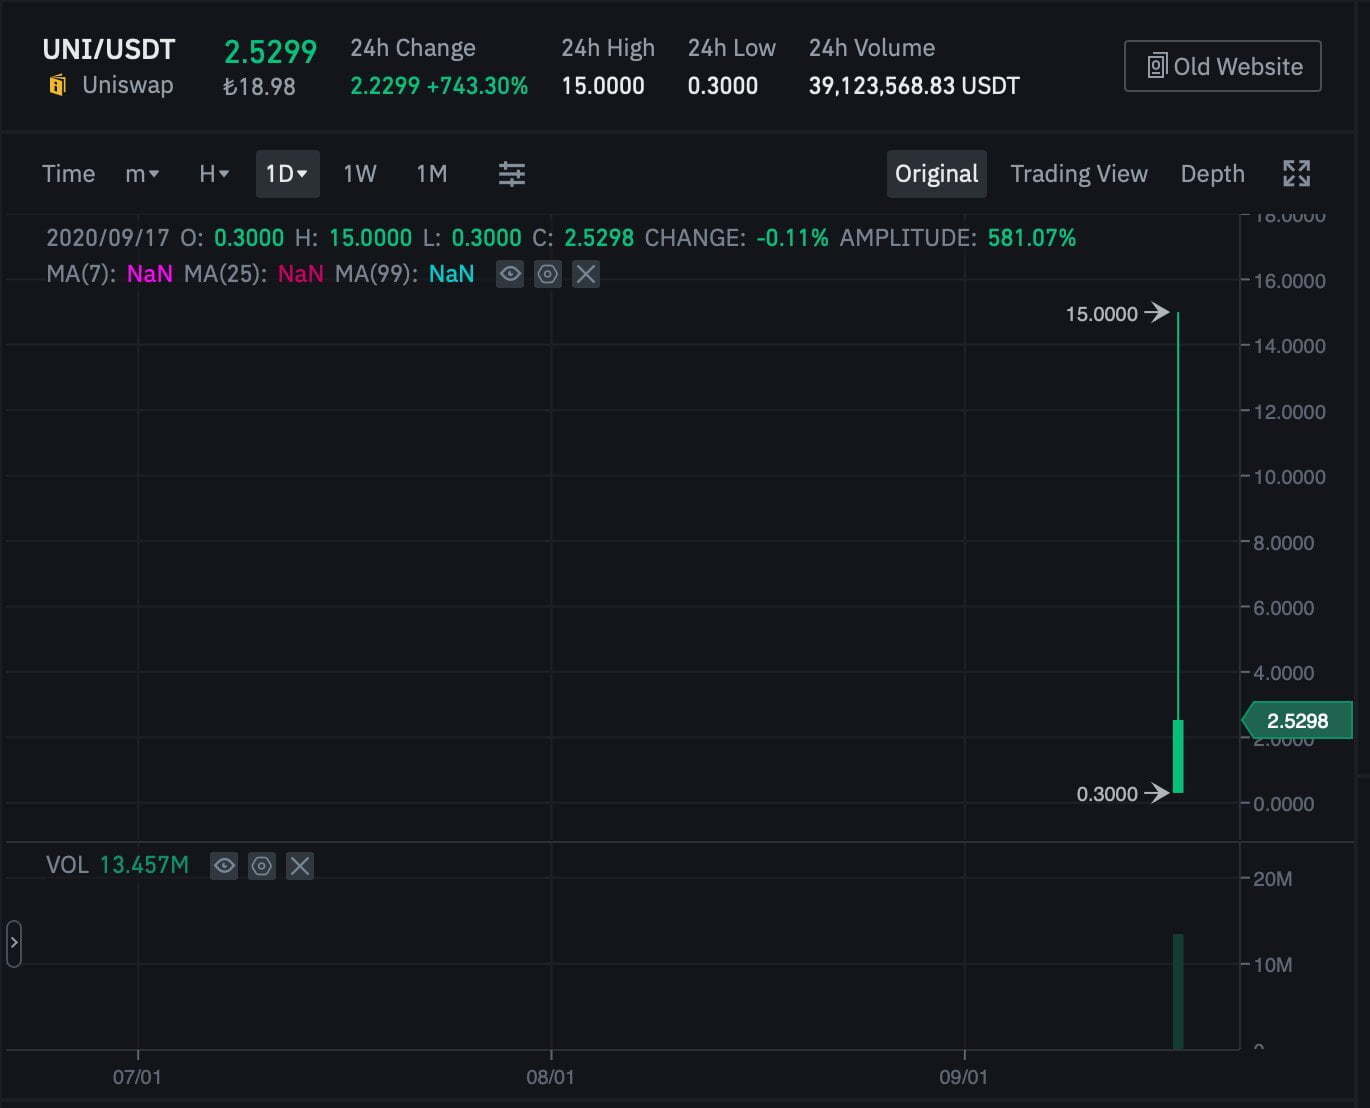Select the Original chart tab
This screenshot has width=1370, height=1108.
[x=936, y=174]
